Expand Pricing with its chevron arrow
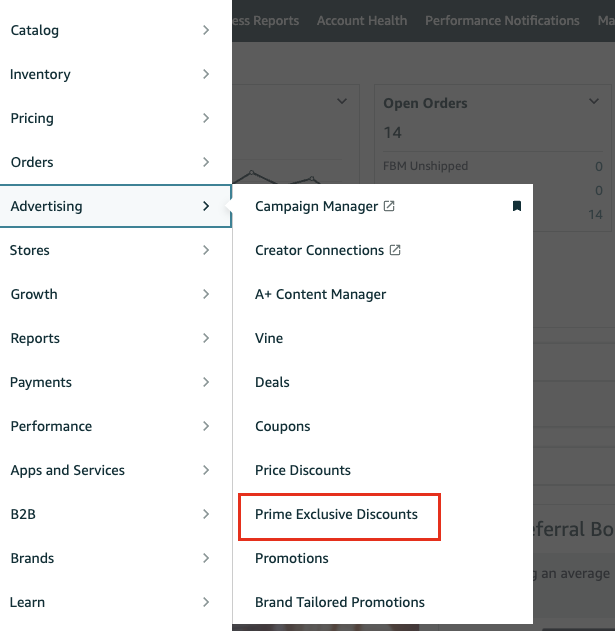This screenshot has height=631, width=615. pos(206,118)
